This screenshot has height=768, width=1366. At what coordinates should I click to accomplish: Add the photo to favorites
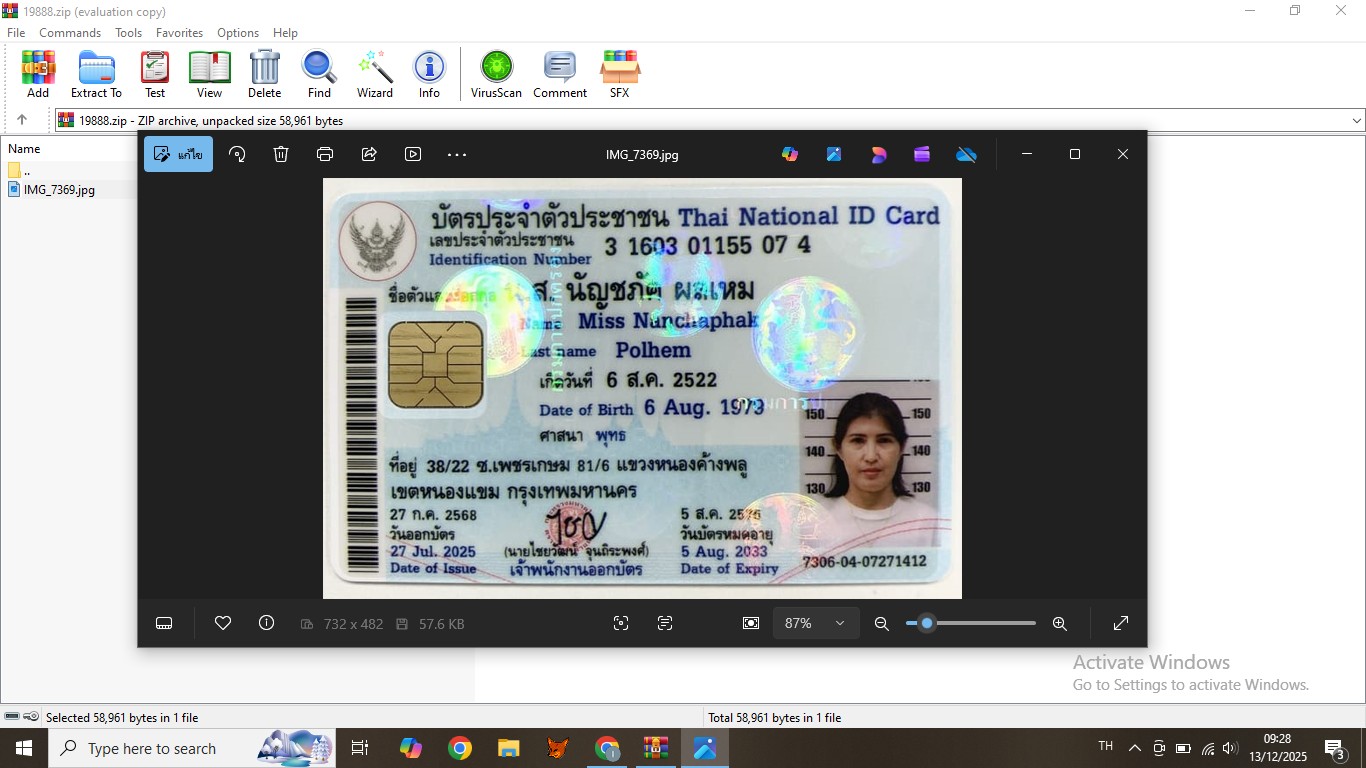coord(223,623)
